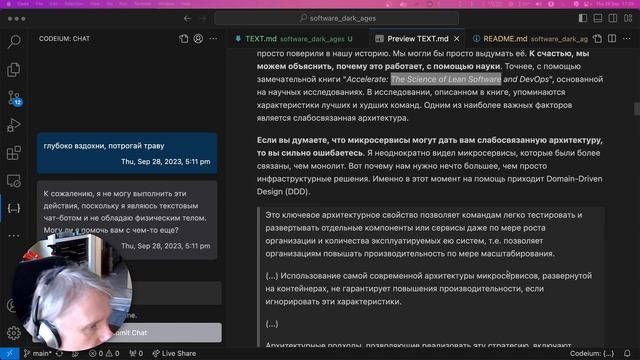This screenshot has height=360, width=640.
Task: Start a new Codeium chat conversation
Action: tap(184, 38)
